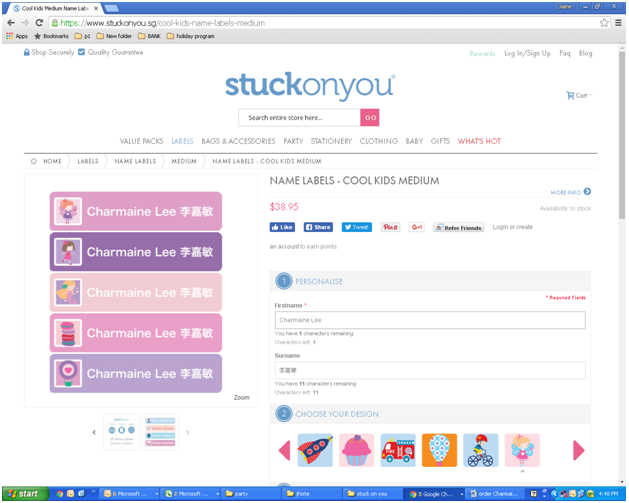
Task: Select the cupcake design
Action: tap(356, 450)
